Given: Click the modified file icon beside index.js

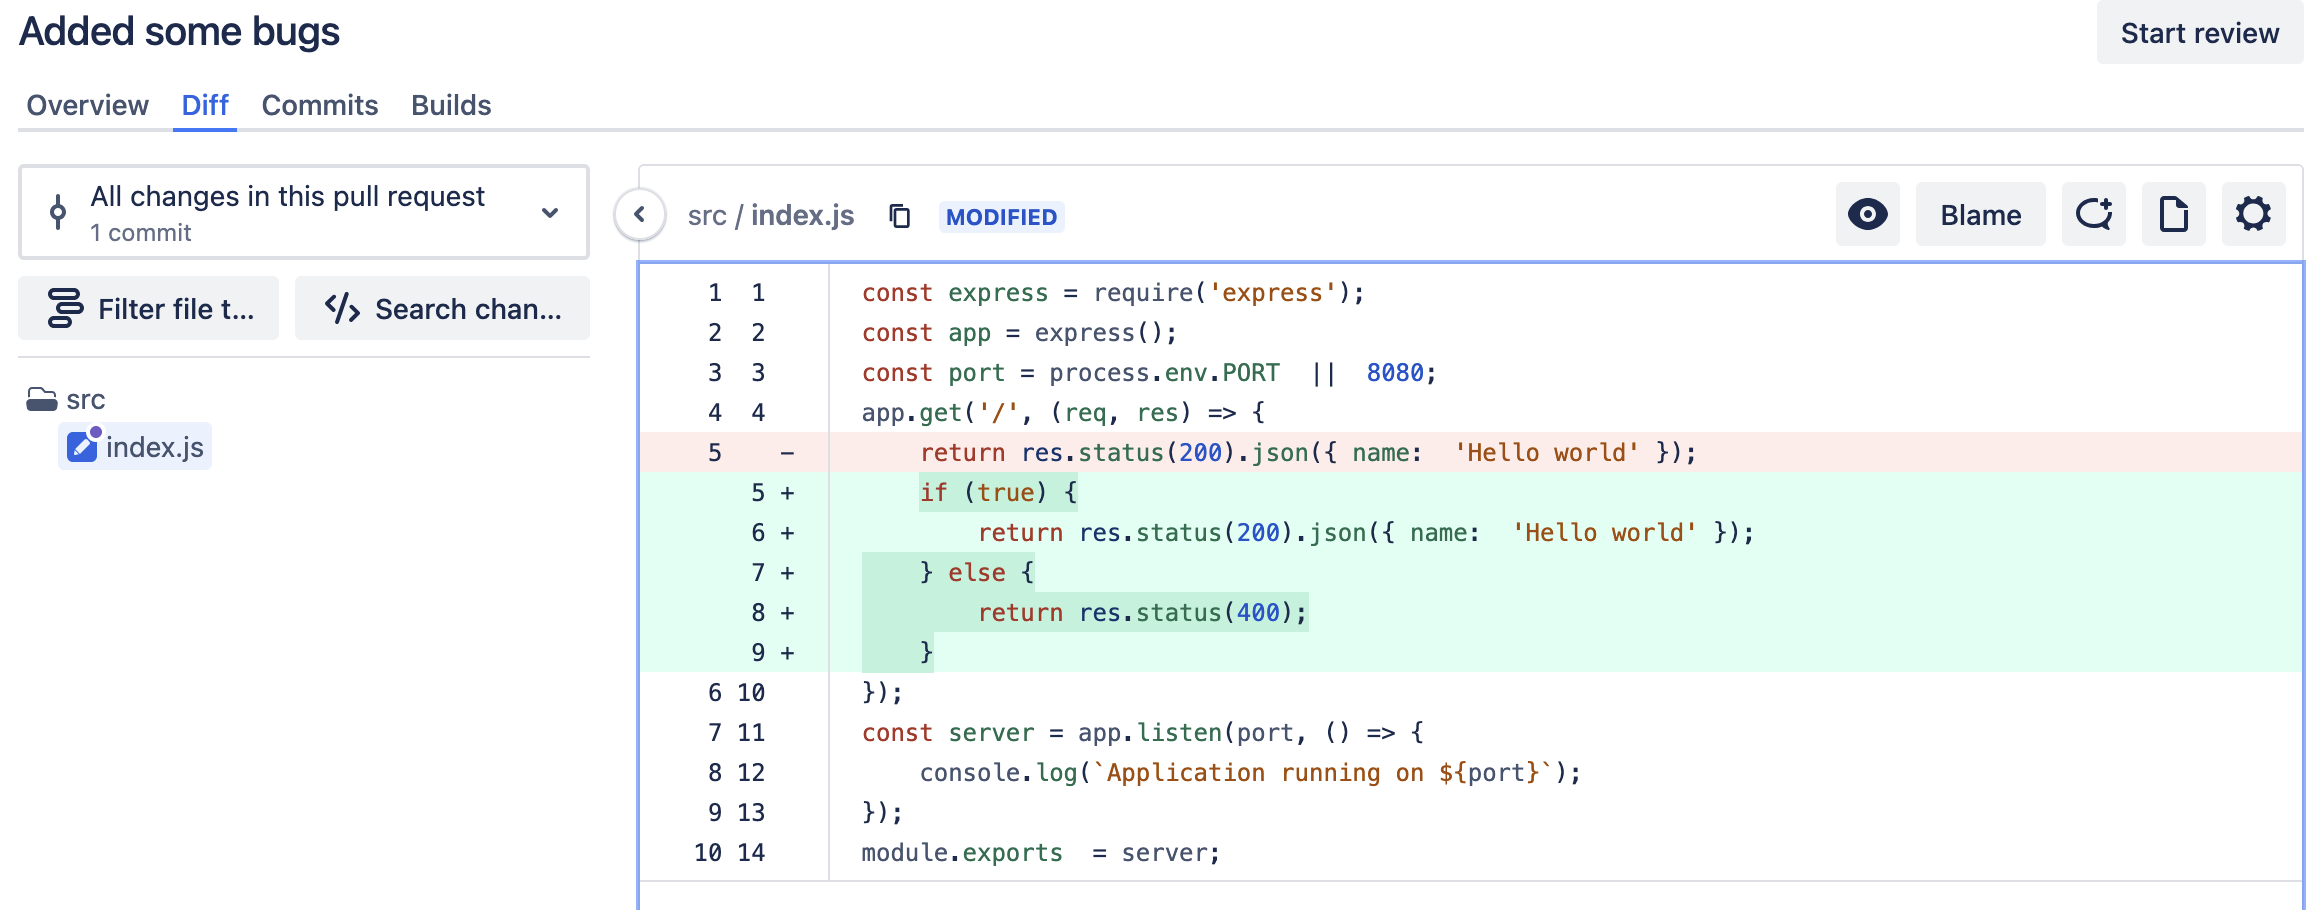Looking at the screenshot, I should (82, 446).
